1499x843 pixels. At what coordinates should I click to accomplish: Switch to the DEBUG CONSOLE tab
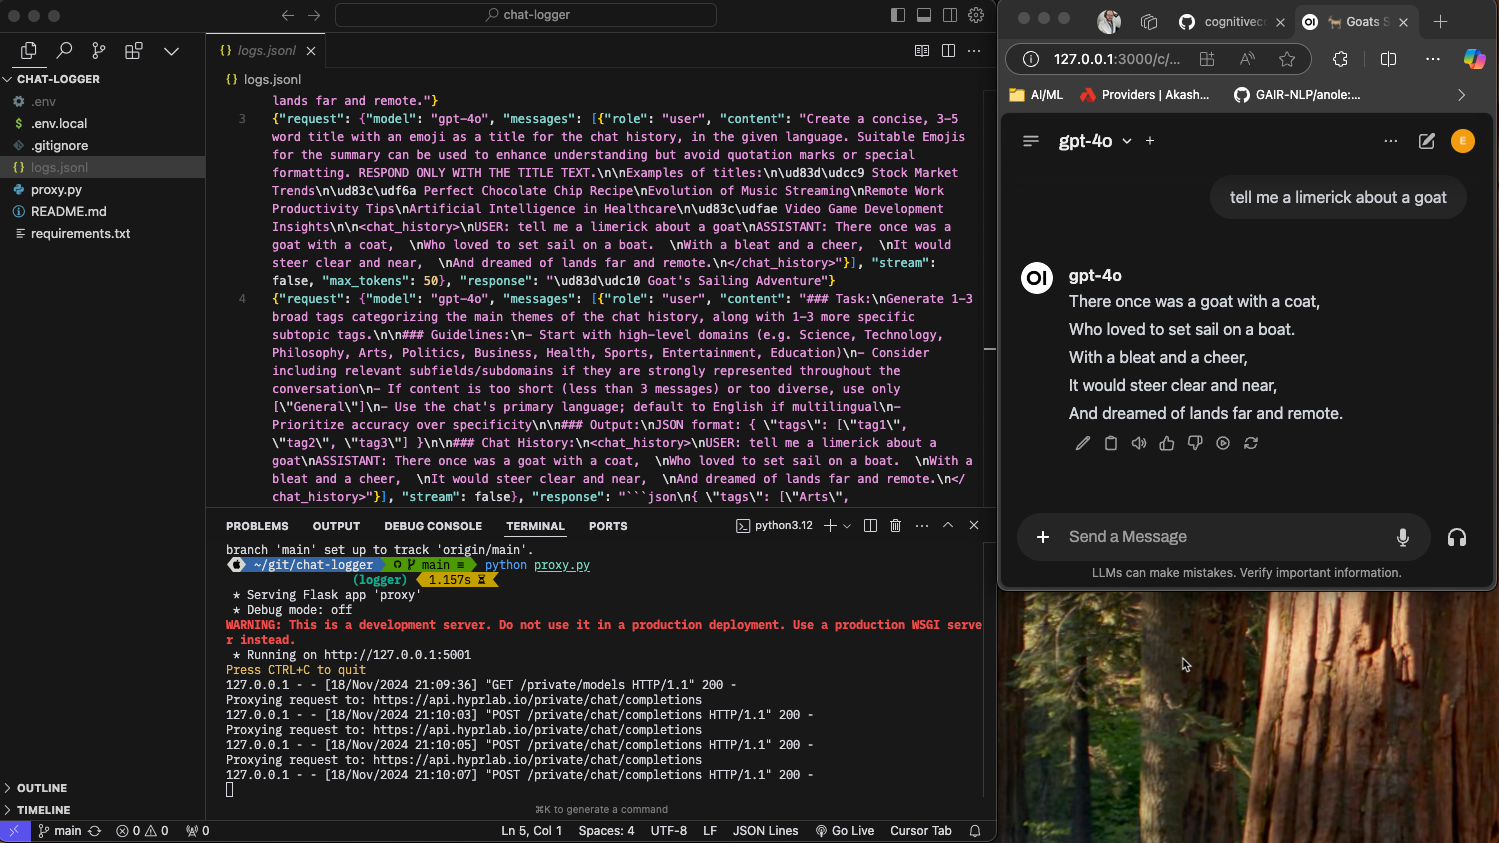pos(433,526)
